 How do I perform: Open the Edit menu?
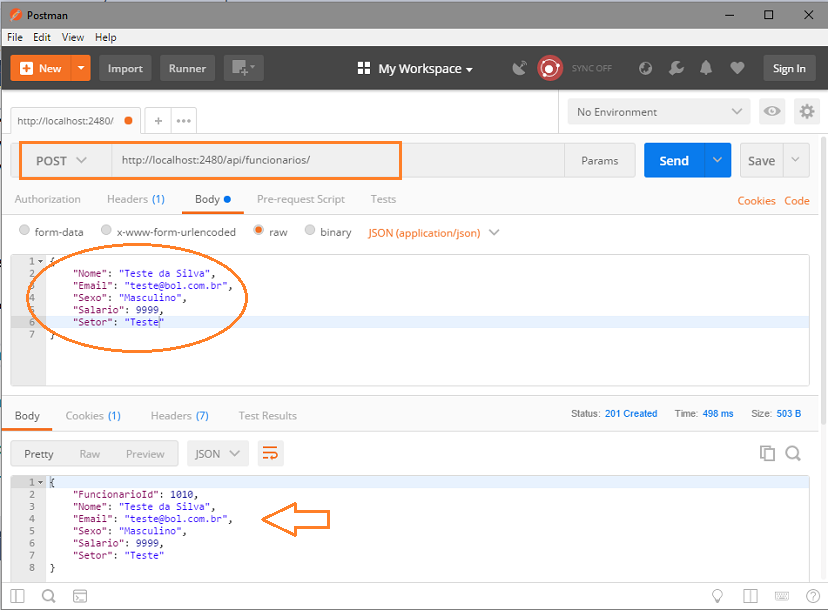(x=42, y=37)
